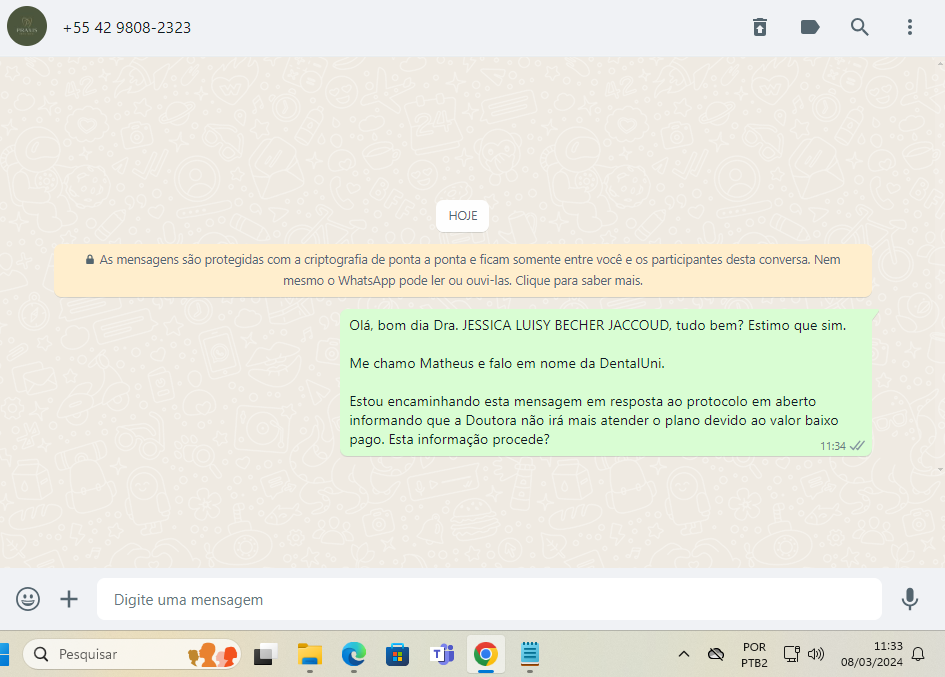Click the phone number +55 42 9808-2323 header
Screen dimensions: 945x677
[127, 28]
